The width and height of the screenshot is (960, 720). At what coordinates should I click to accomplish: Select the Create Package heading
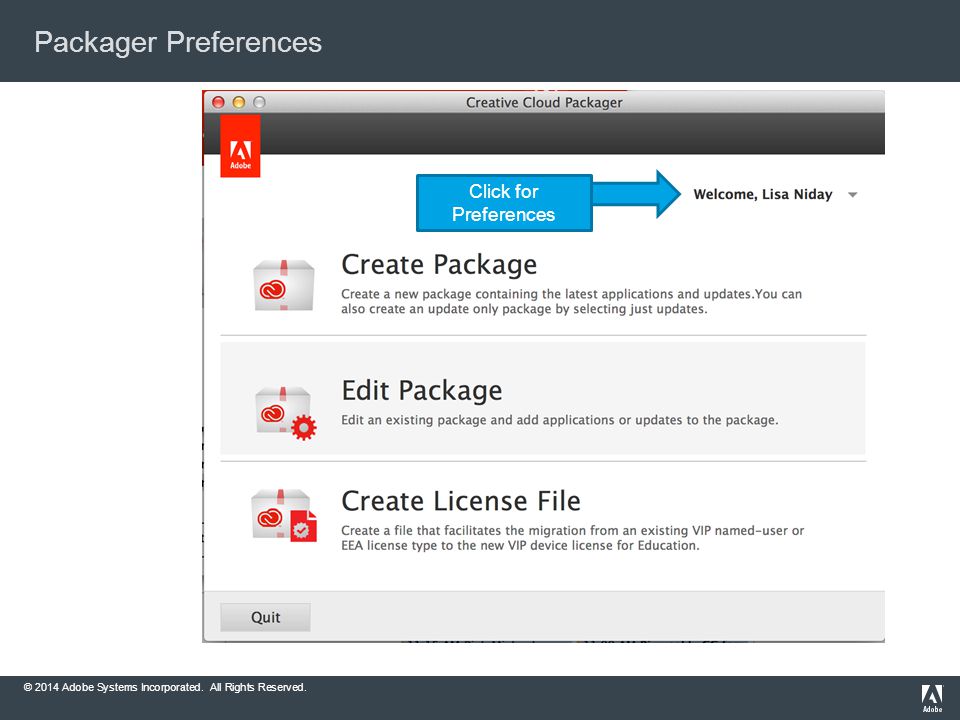coord(439,264)
